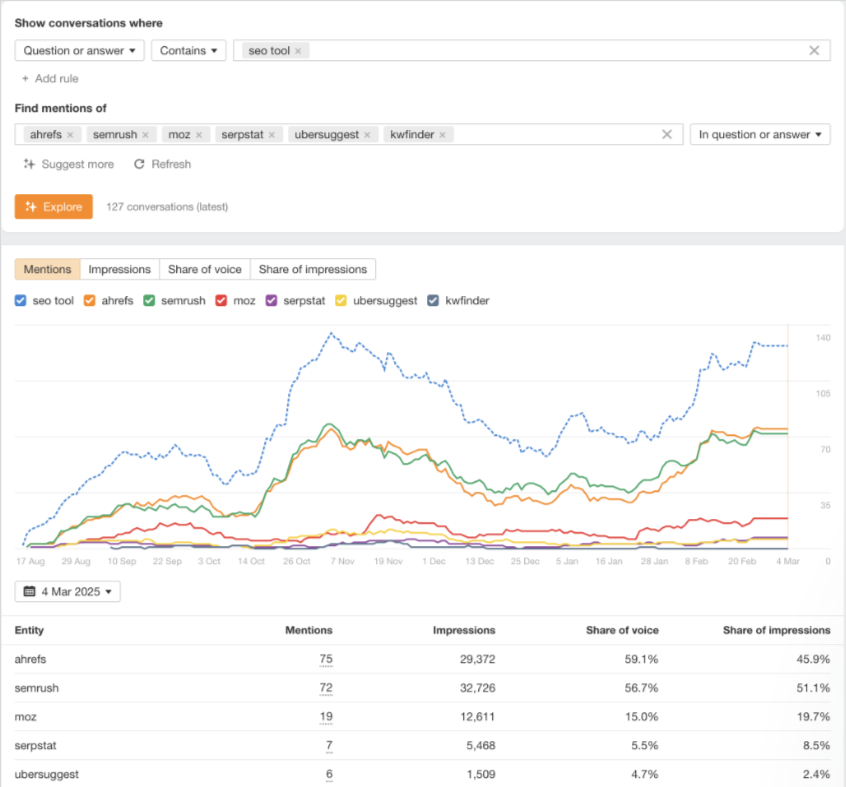
Task: Click the Suggest more sparkle icon
Action: click(x=29, y=165)
